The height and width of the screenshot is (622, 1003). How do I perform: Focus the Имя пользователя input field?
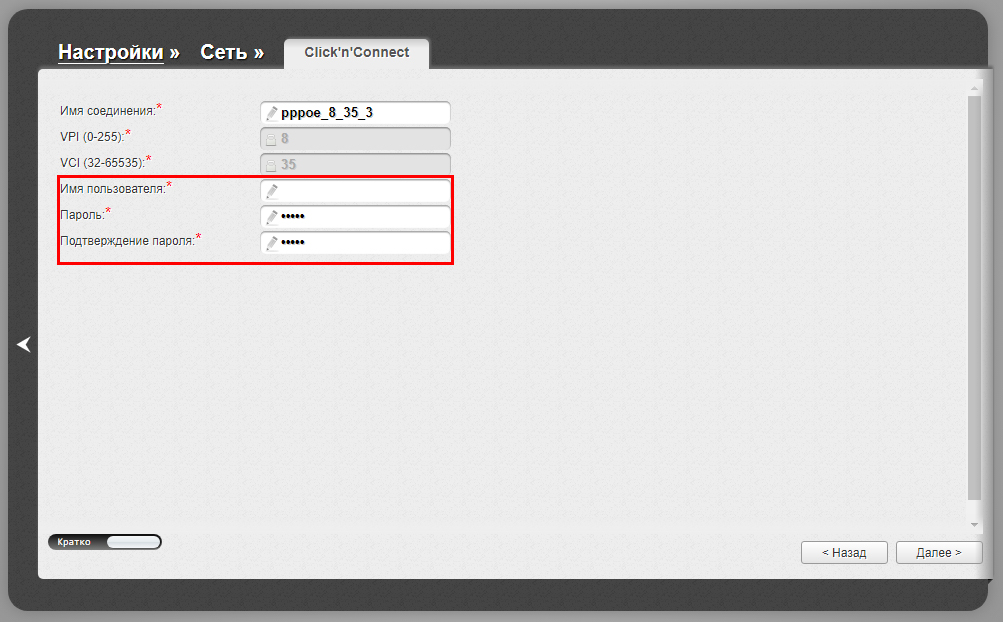point(355,191)
